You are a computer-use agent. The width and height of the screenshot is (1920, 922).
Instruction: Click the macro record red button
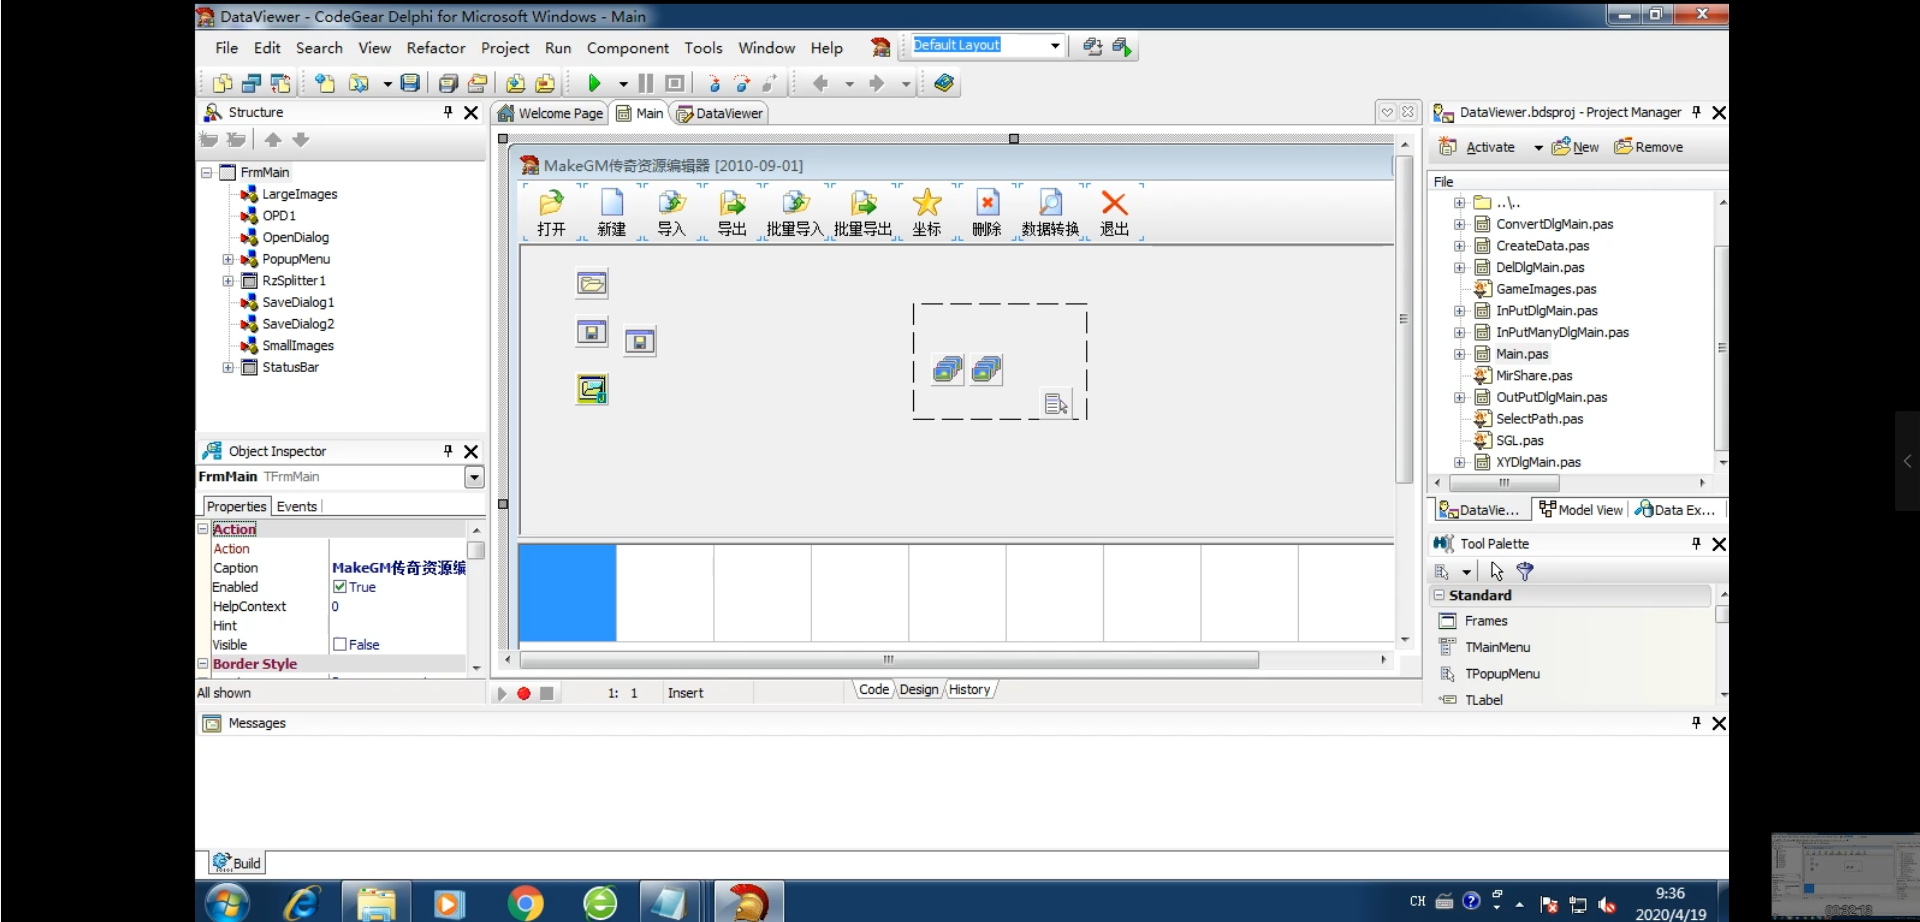click(x=524, y=693)
